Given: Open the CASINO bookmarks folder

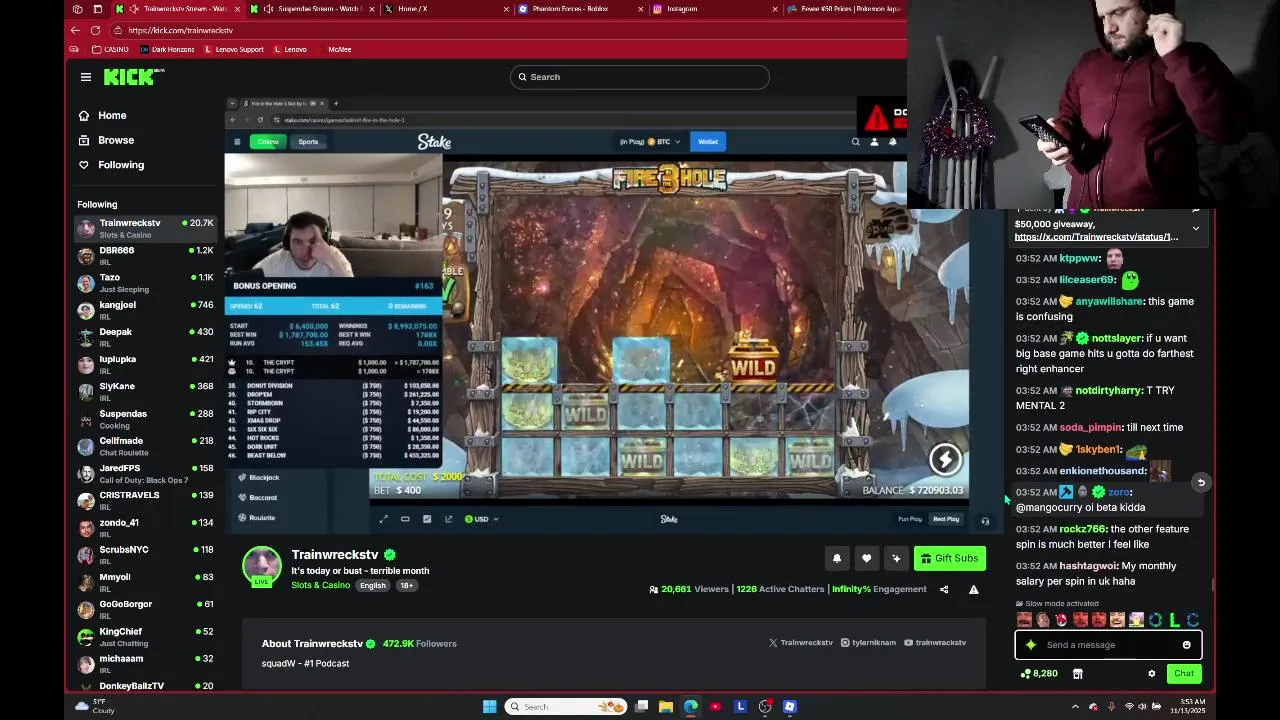Looking at the screenshot, I should [x=110, y=49].
